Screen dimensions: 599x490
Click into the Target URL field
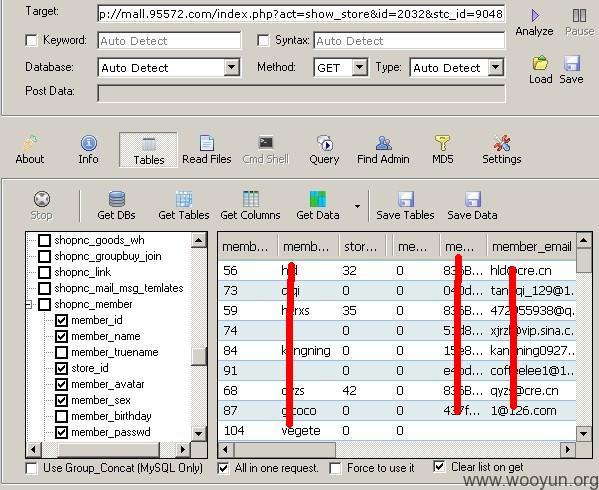pos(301,14)
